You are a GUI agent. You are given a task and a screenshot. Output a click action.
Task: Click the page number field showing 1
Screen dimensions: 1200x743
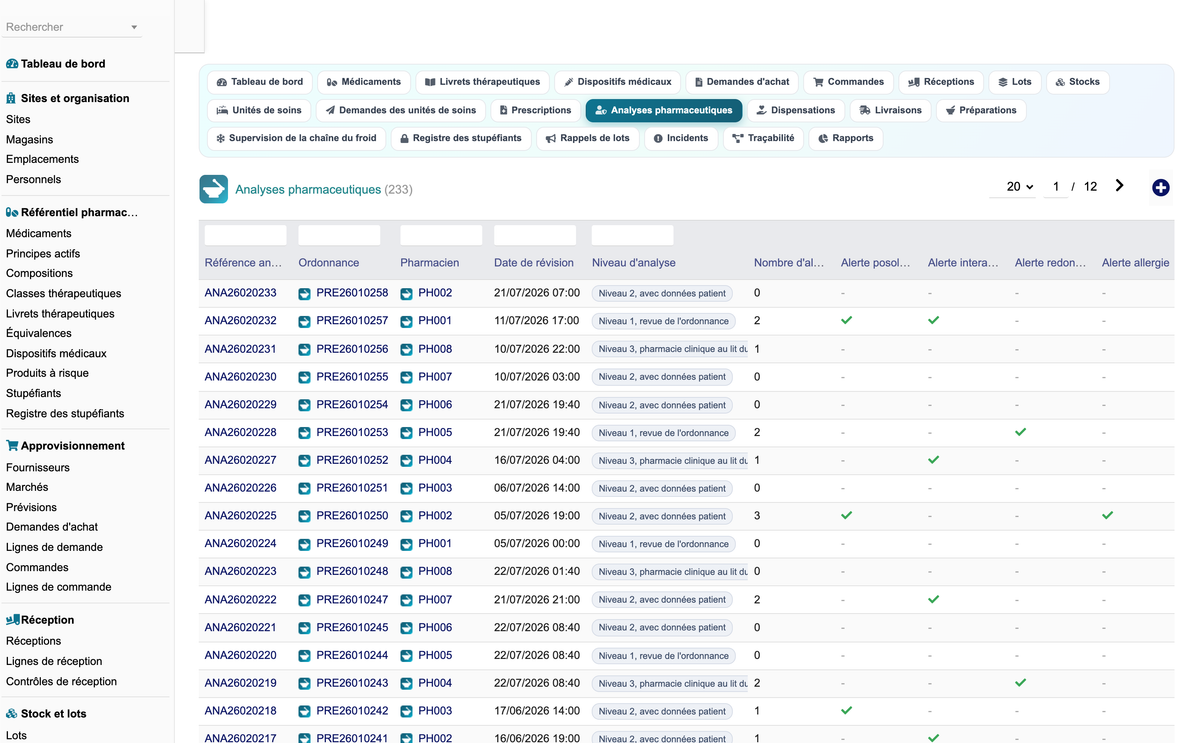[x=1055, y=187]
